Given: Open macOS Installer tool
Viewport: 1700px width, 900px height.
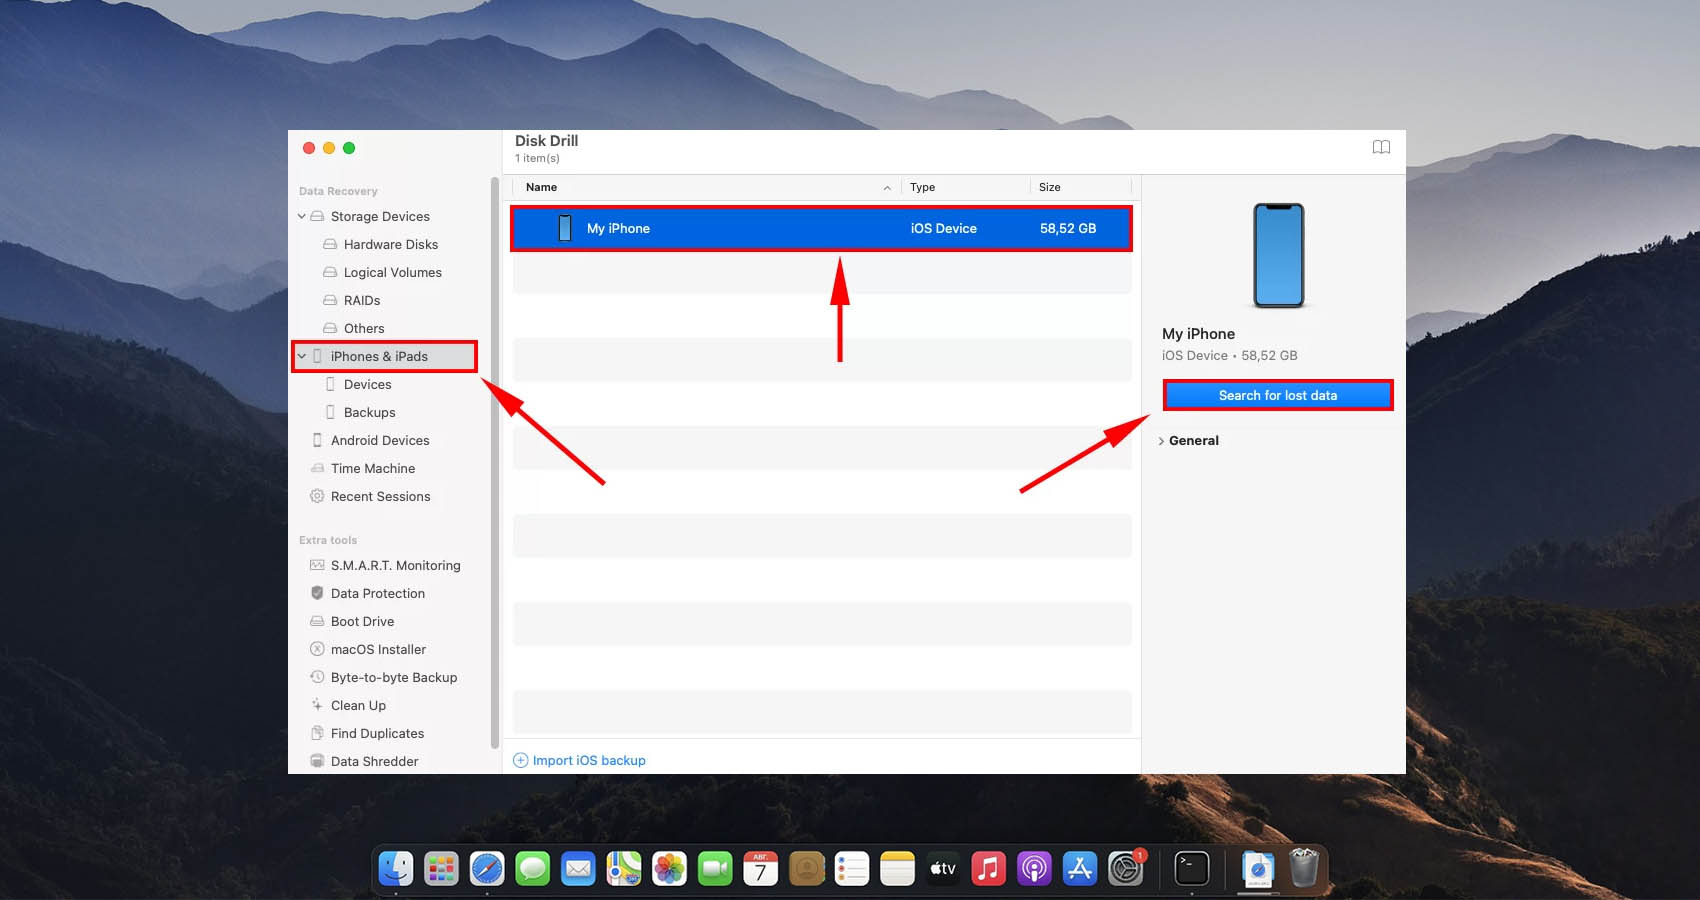Looking at the screenshot, I should [378, 649].
